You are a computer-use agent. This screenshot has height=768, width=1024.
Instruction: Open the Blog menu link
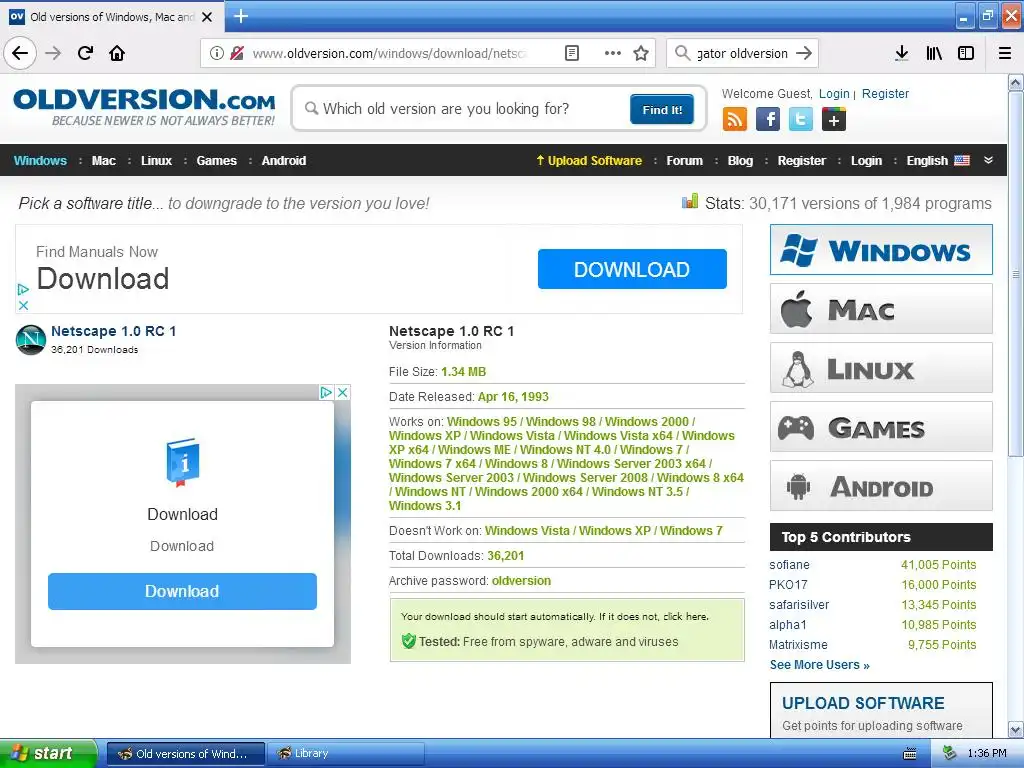(x=740, y=161)
